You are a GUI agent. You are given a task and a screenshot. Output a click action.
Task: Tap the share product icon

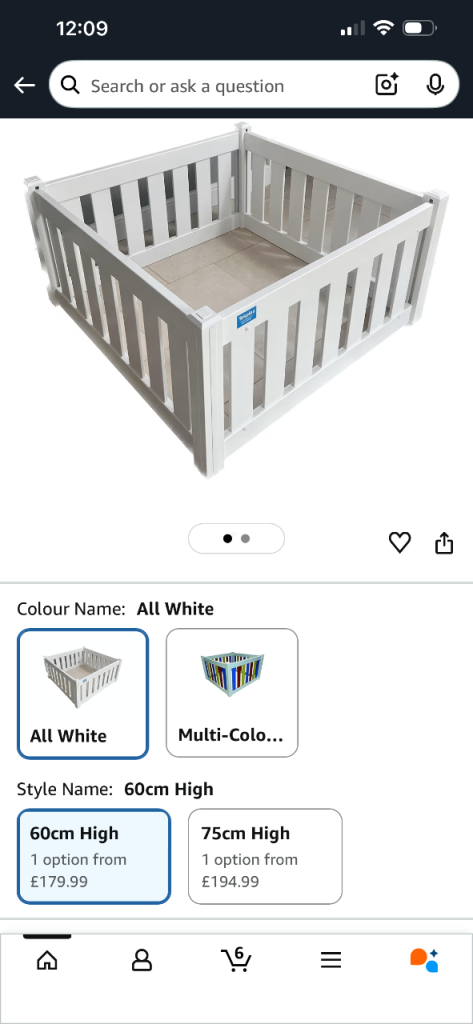(x=444, y=542)
